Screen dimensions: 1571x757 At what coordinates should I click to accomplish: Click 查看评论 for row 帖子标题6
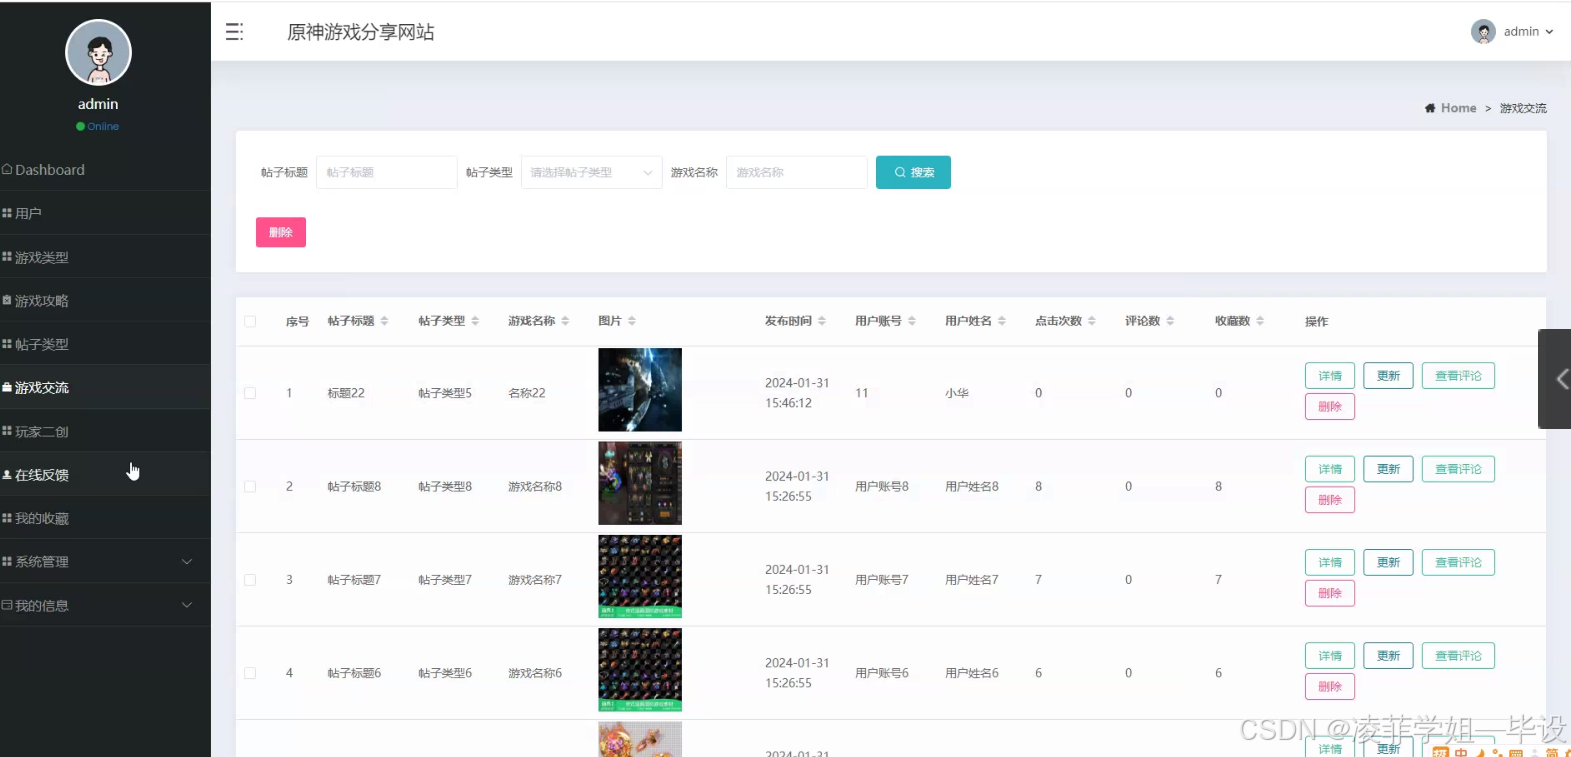[1458, 656]
